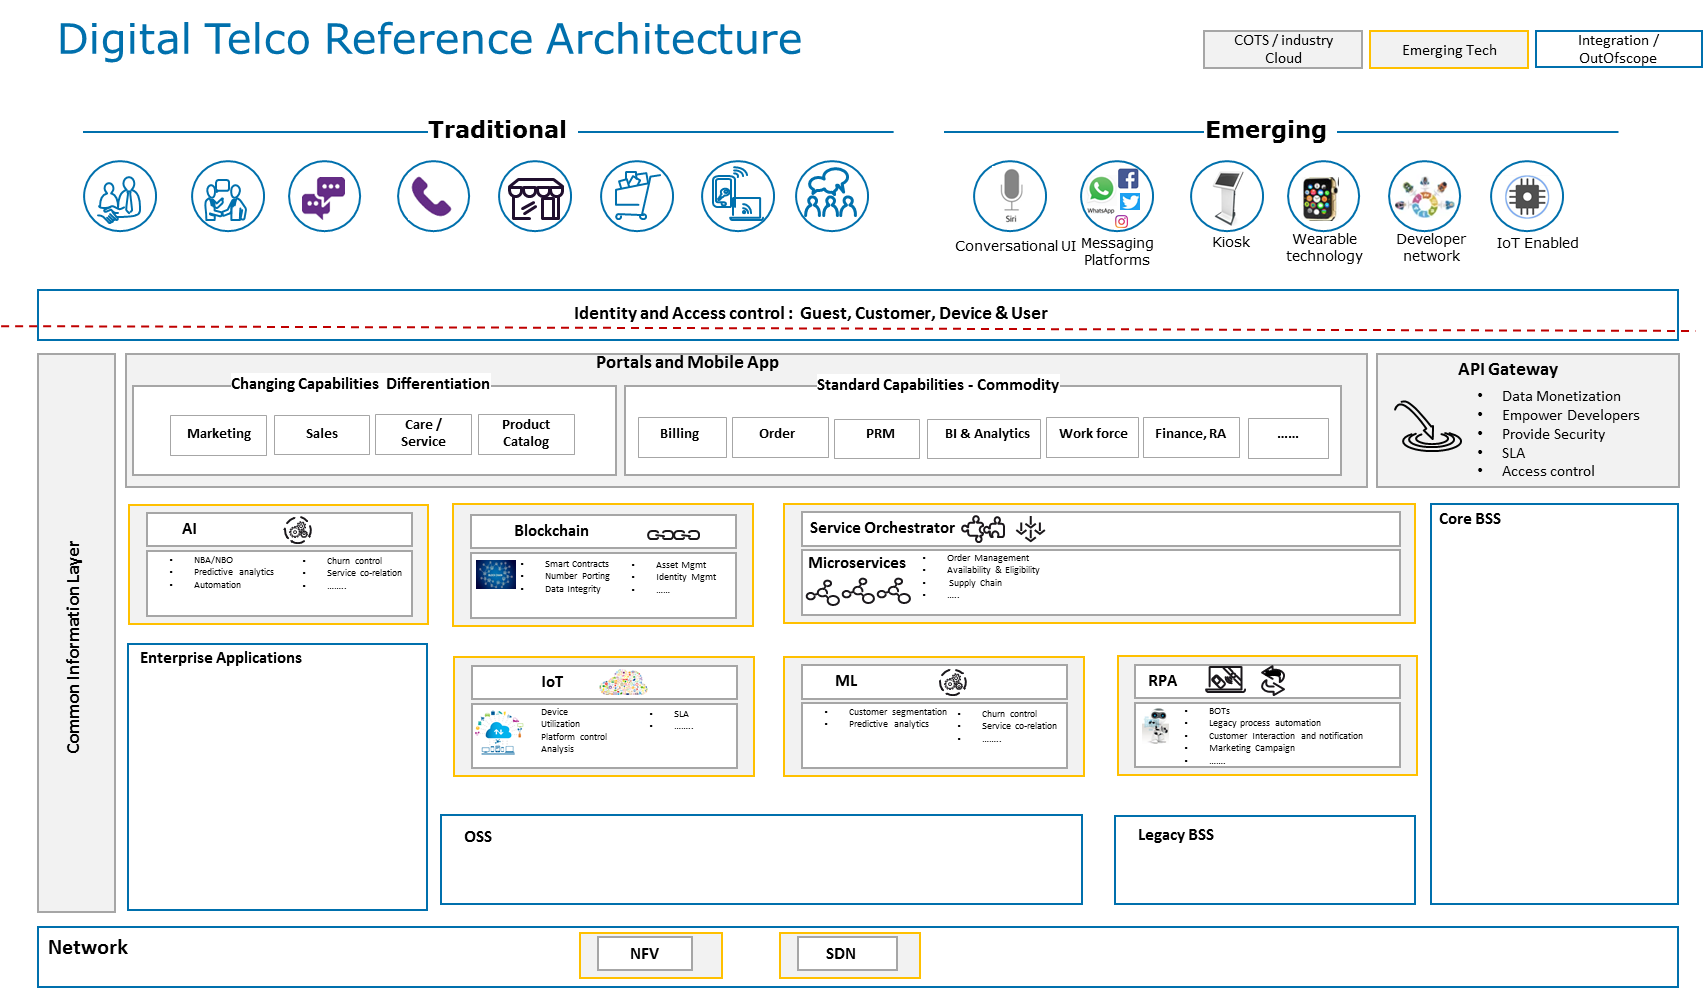Click the Common Information Layer bar
The width and height of the screenshot is (1703, 988).
[76, 633]
